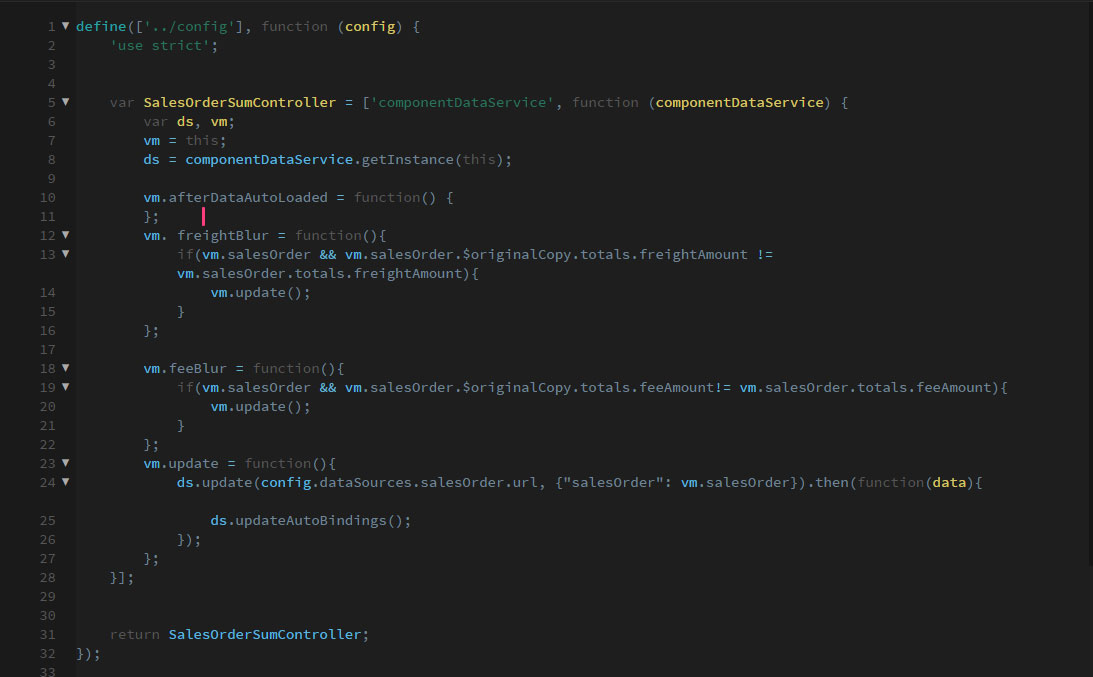Image resolution: width=1093 pixels, height=677 pixels.
Task: Click line number 8 in the gutter
Action: (52, 160)
